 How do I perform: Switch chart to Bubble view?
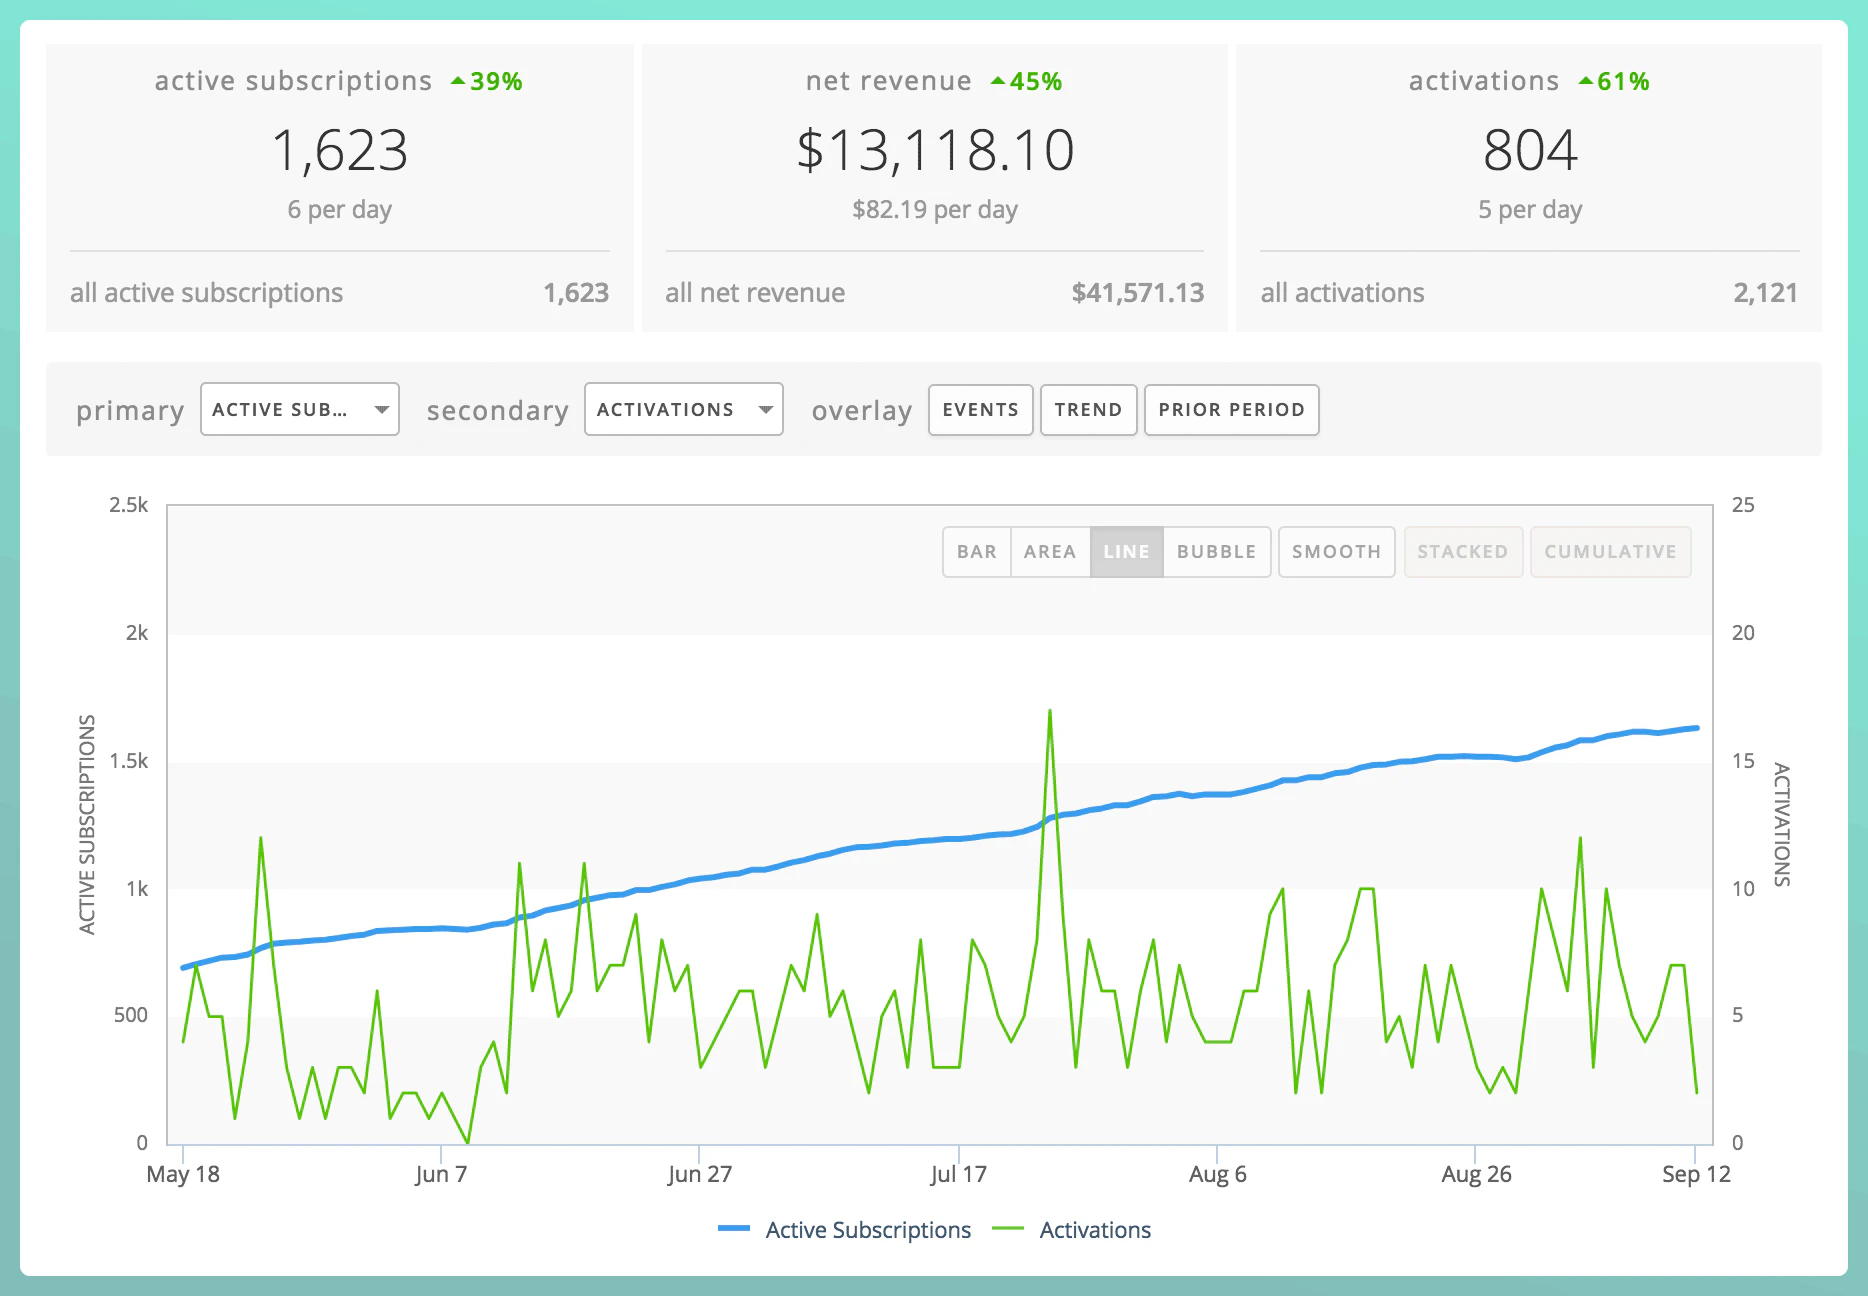pos(1216,552)
